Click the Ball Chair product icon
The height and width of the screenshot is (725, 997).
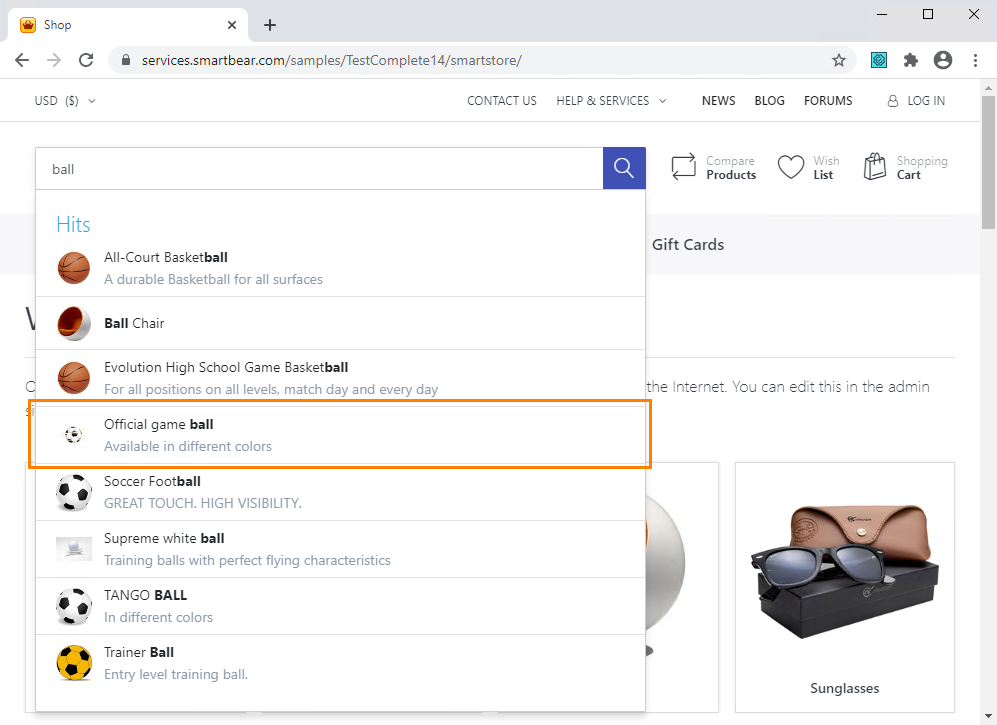click(x=73, y=321)
